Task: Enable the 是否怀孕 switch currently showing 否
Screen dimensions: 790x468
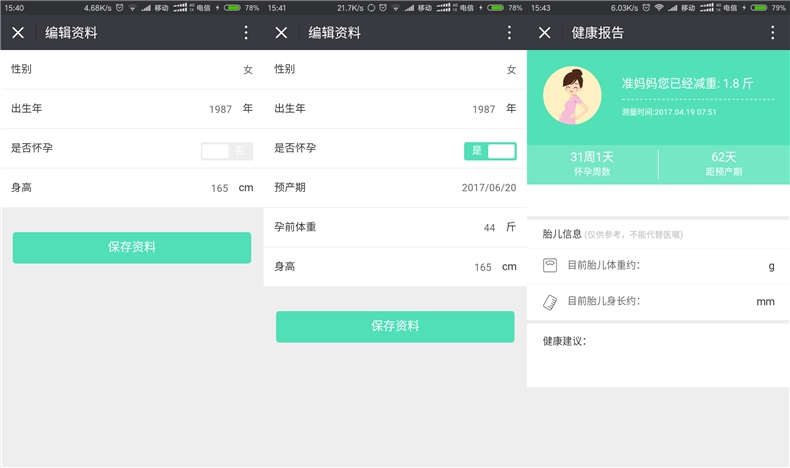Action: coord(227,151)
